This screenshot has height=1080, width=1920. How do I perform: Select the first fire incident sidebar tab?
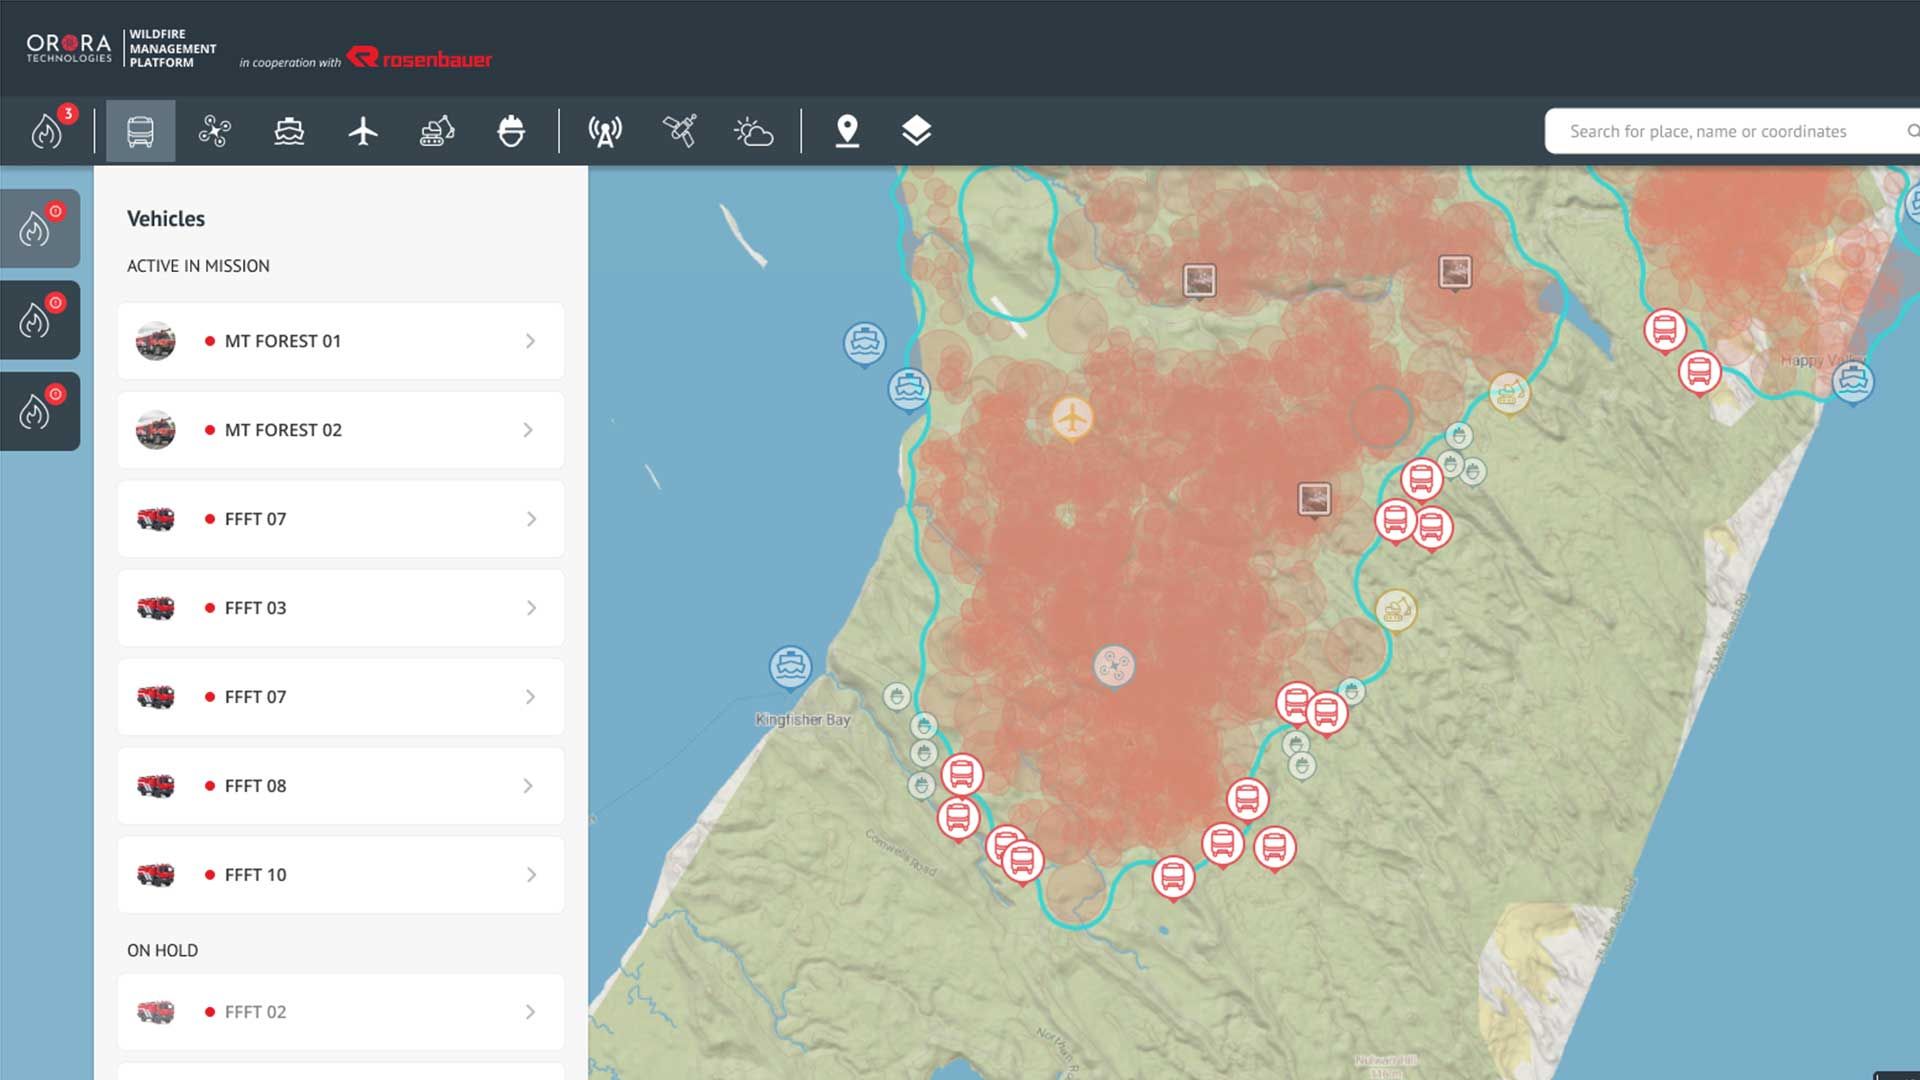click(40, 228)
